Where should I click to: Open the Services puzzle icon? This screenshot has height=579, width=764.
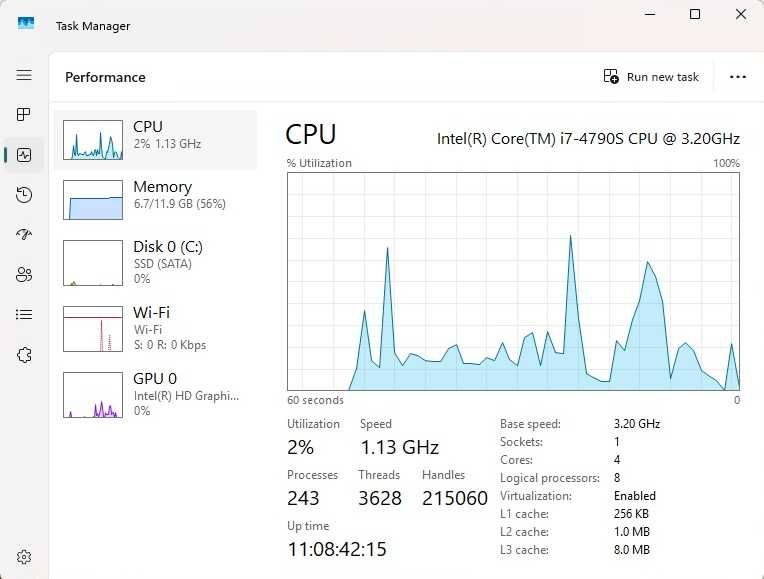[24, 355]
